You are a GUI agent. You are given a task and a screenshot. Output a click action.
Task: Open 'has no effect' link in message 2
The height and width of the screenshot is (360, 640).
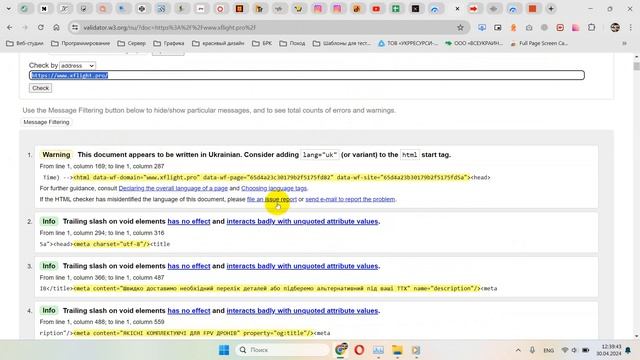click(189, 221)
